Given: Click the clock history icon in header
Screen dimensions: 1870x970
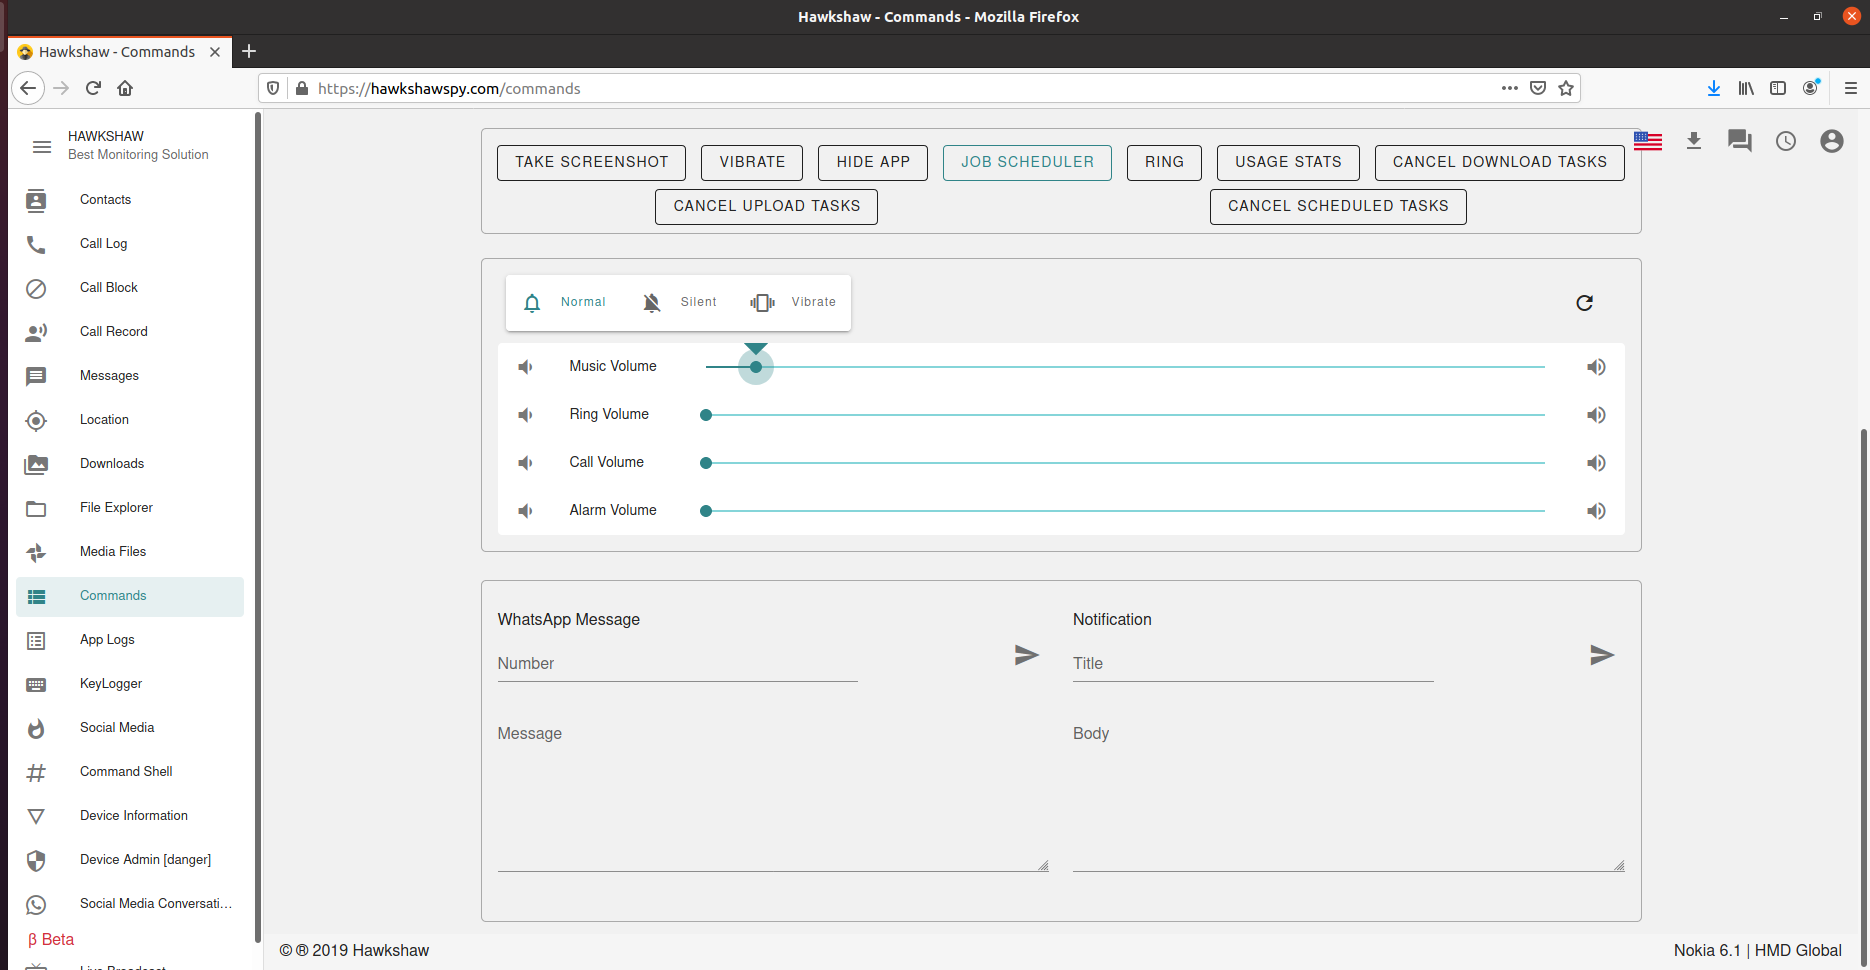Looking at the screenshot, I should click(x=1786, y=141).
